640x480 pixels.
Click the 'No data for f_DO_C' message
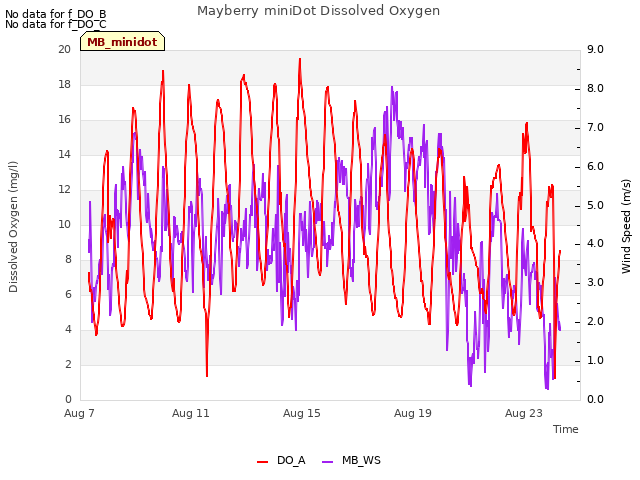[56, 24]
